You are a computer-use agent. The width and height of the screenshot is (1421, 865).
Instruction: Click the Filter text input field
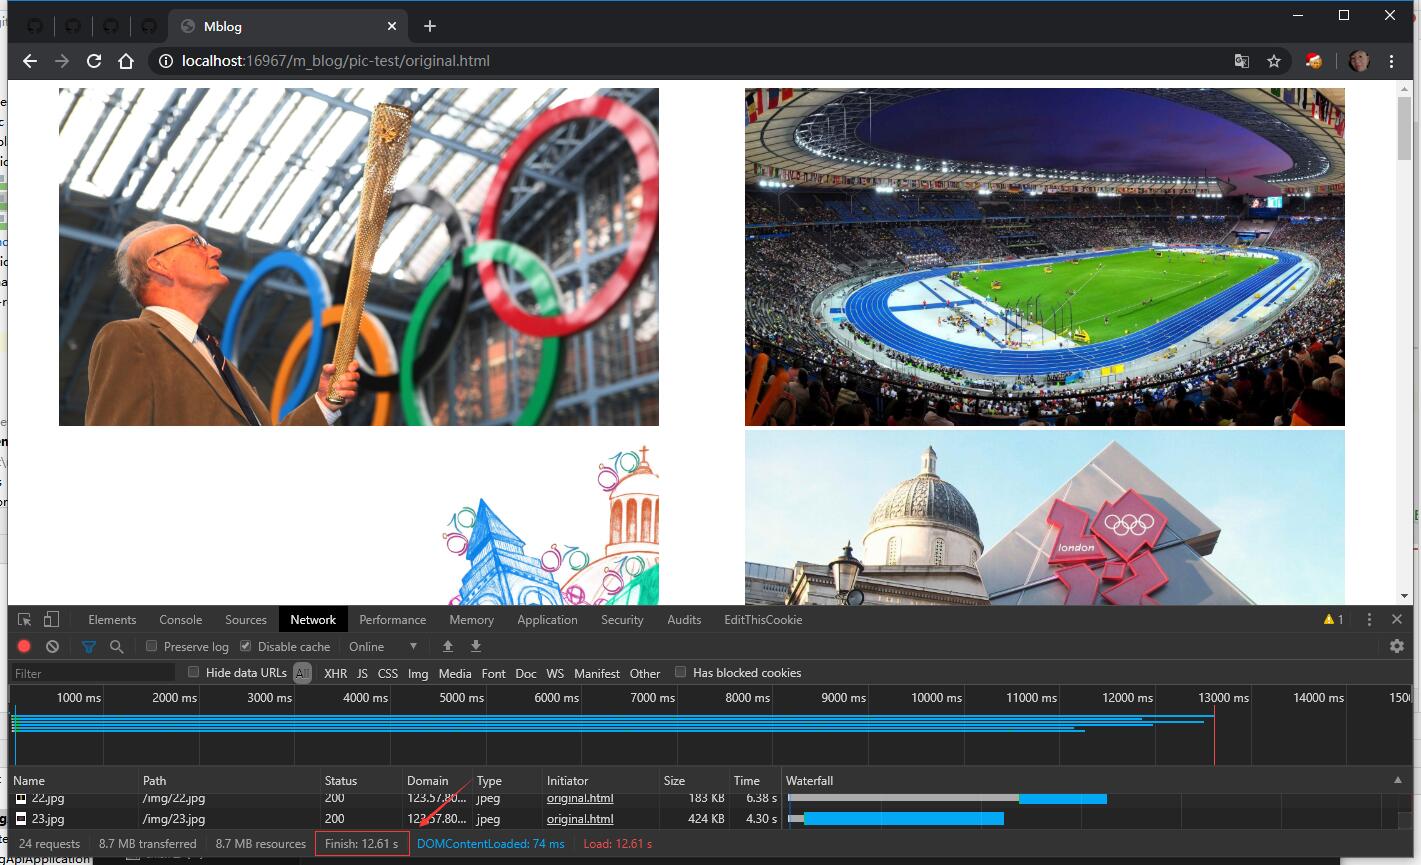pos(92,674)
